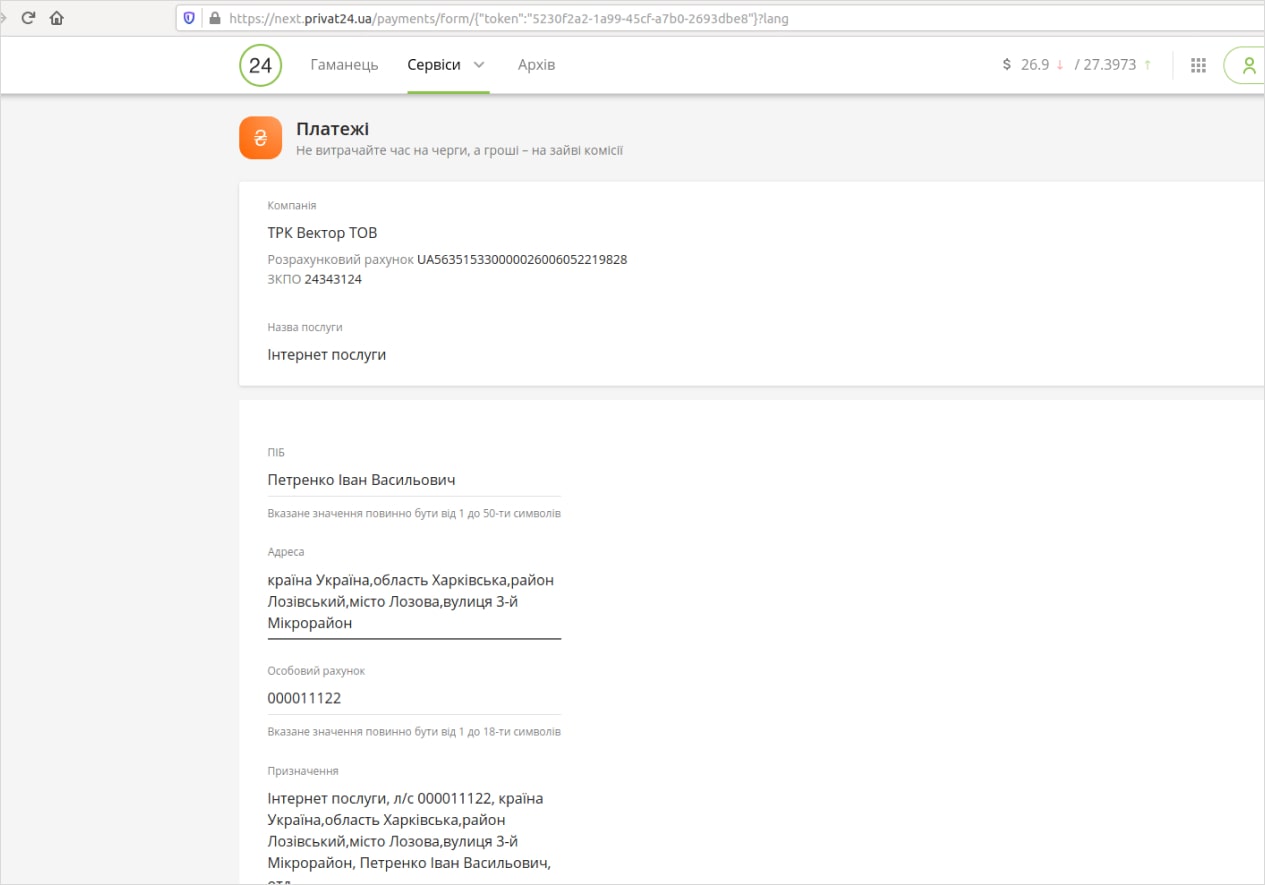This screenshot has width=1265, height=885.
Task: Click the Компанія label
Action: tap(292, 205)
